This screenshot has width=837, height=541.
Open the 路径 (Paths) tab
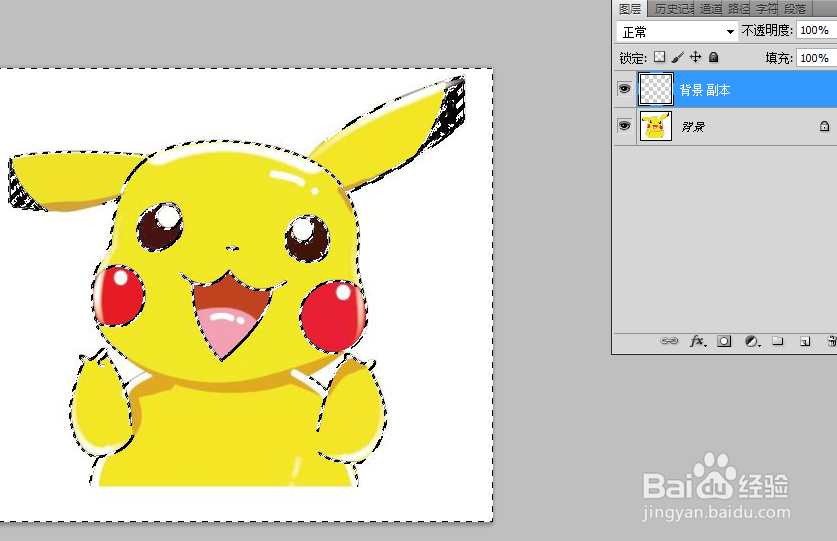[738, 9]
